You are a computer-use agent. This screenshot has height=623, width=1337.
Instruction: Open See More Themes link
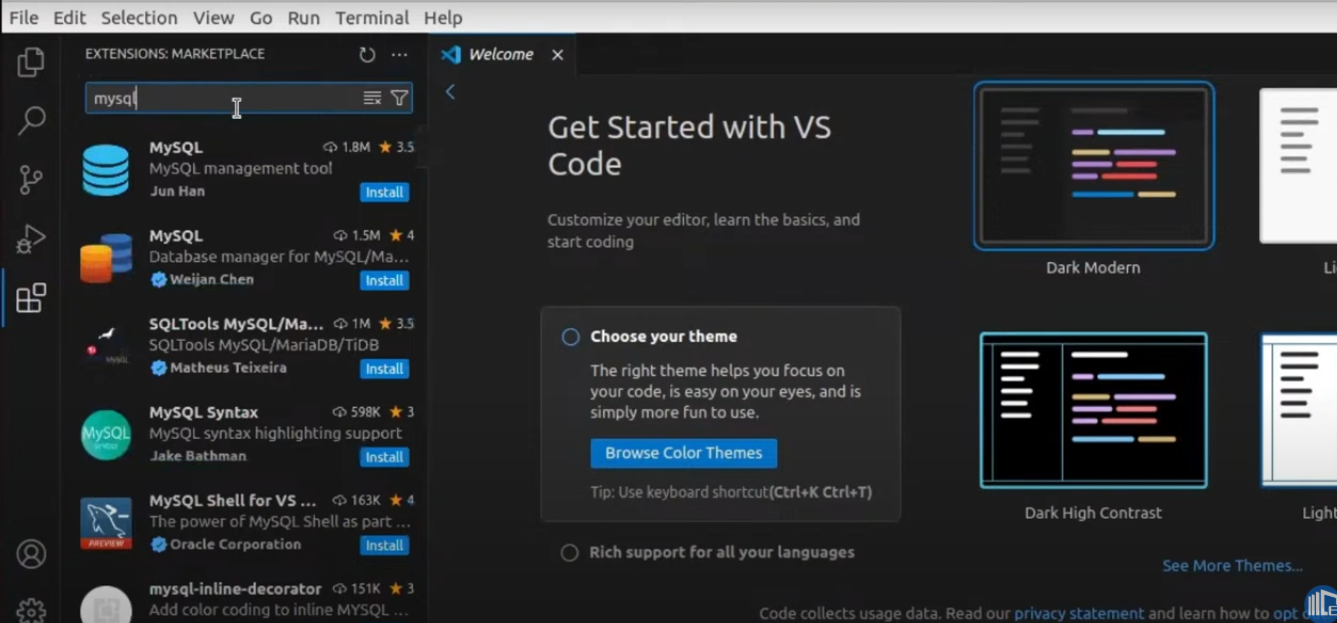tap(1232, 566)
